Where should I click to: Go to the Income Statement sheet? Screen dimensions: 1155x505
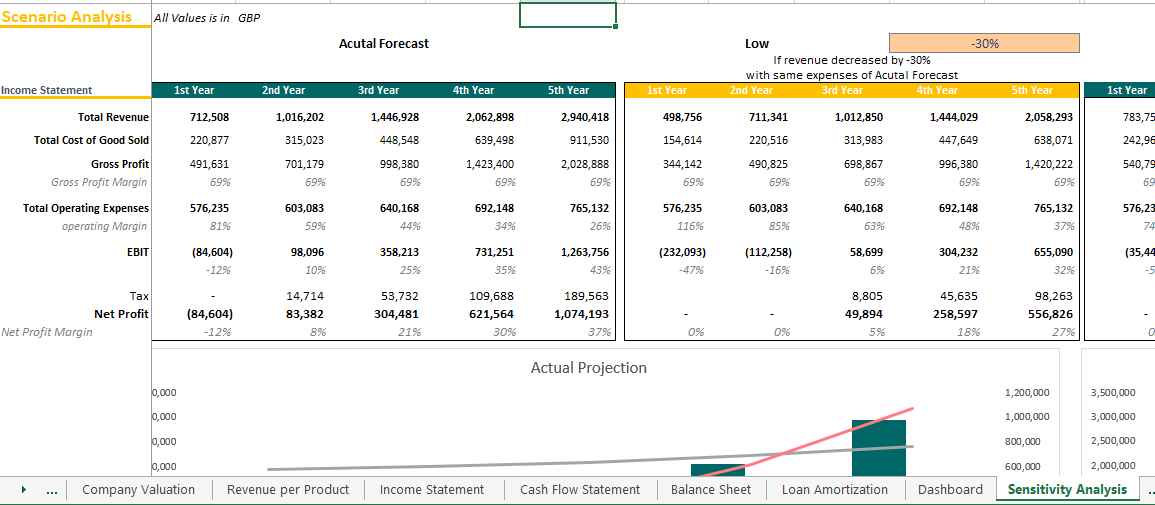click(x=432, y=490)
